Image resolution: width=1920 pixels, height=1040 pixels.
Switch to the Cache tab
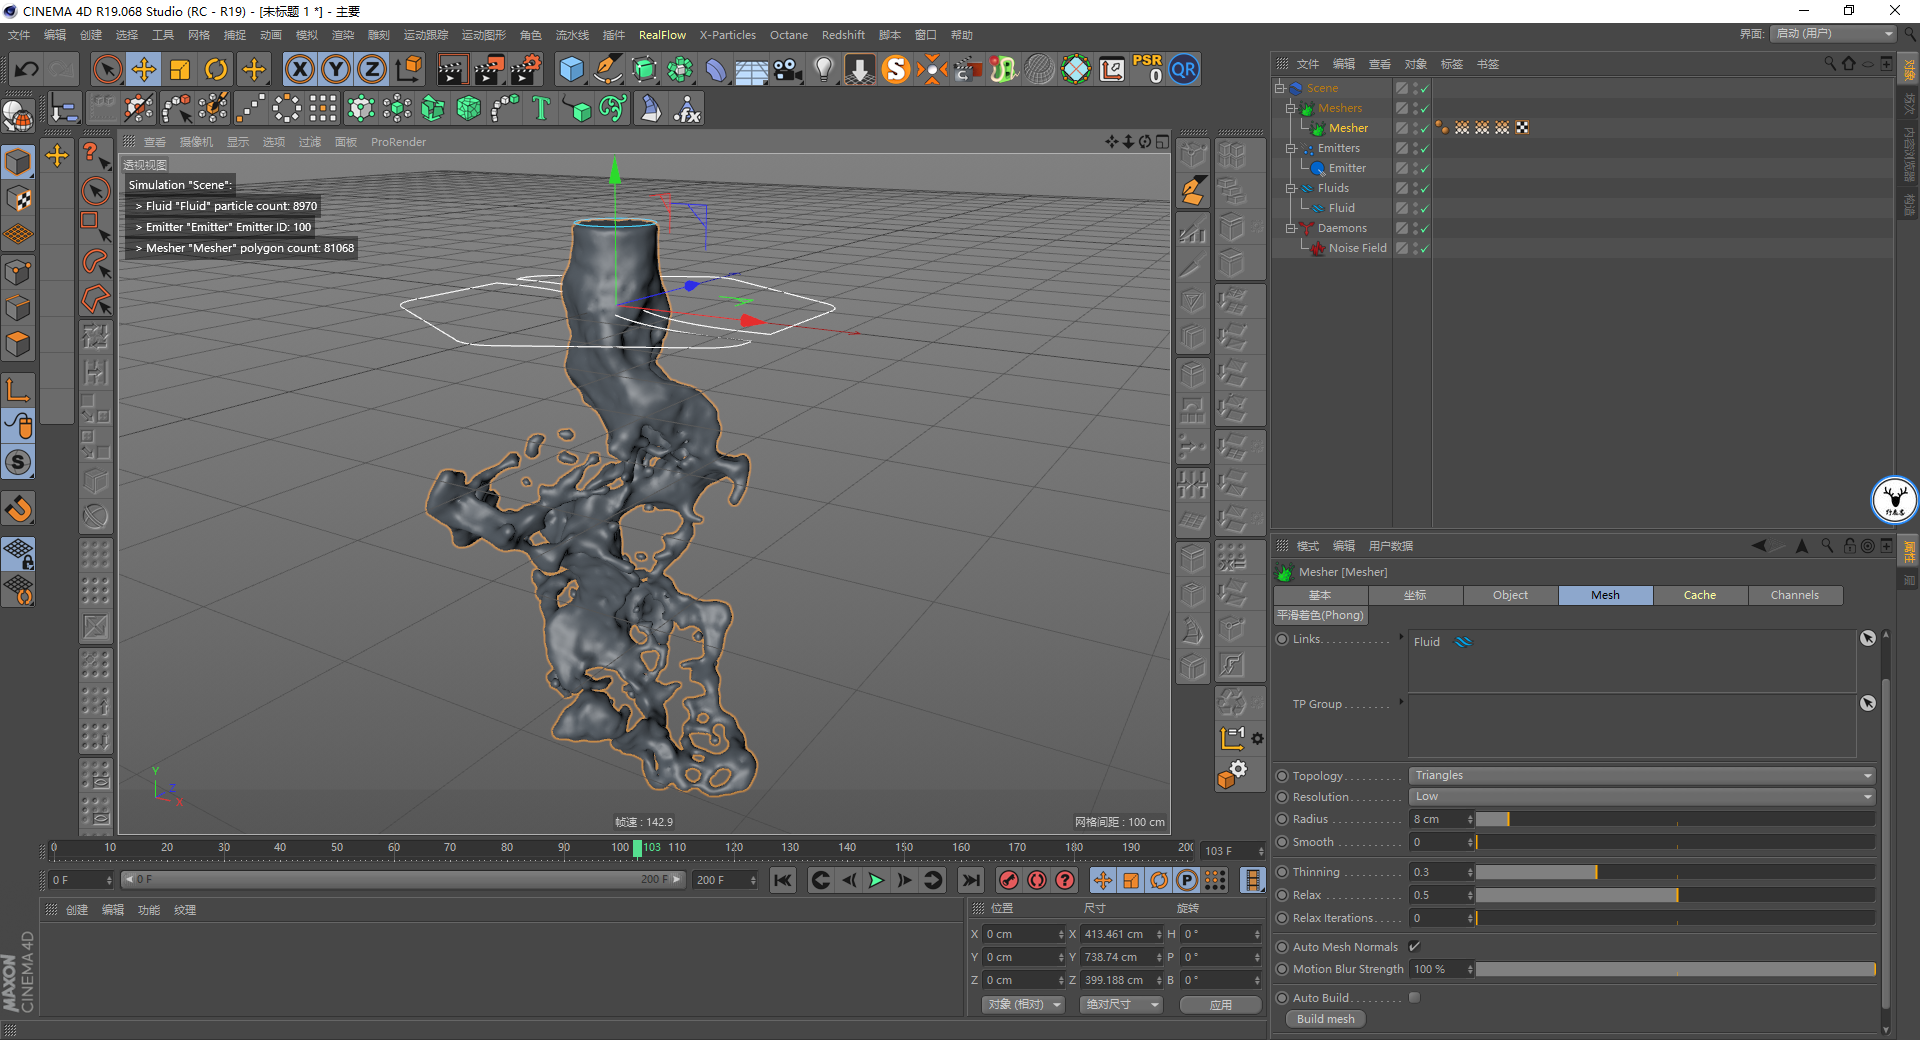tap(1699, 595)
